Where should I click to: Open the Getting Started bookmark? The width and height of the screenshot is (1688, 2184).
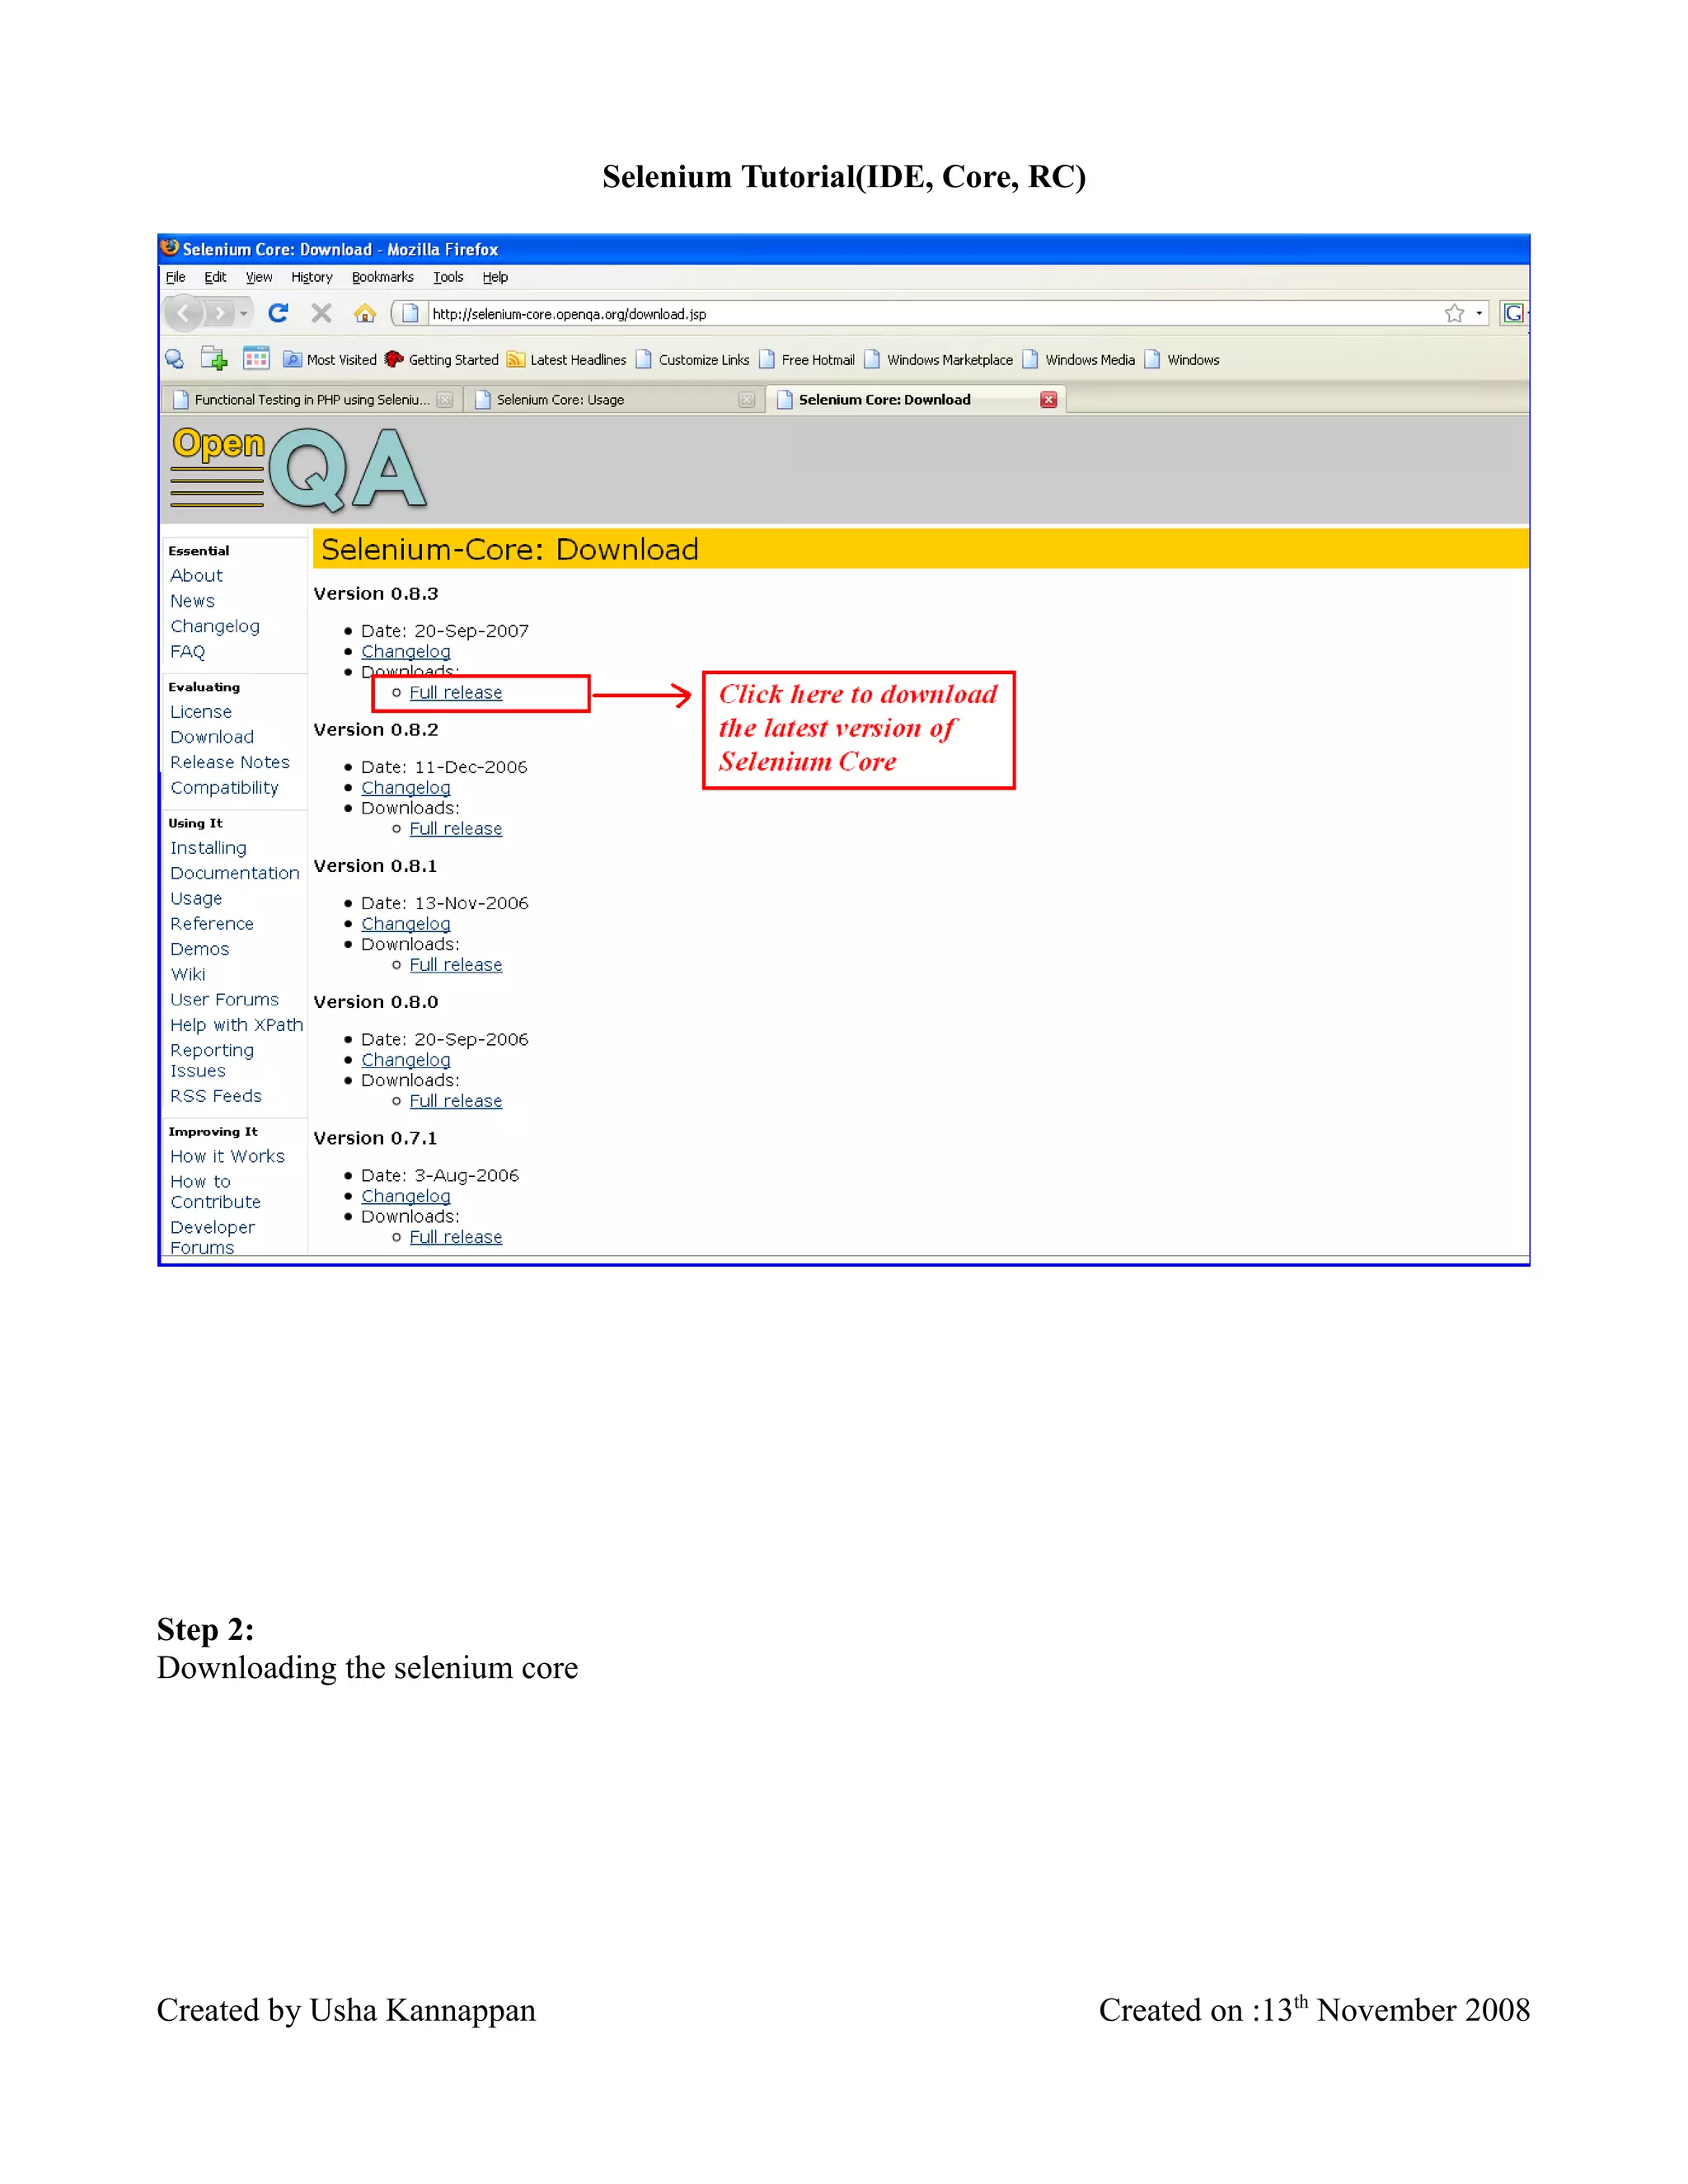442,360
